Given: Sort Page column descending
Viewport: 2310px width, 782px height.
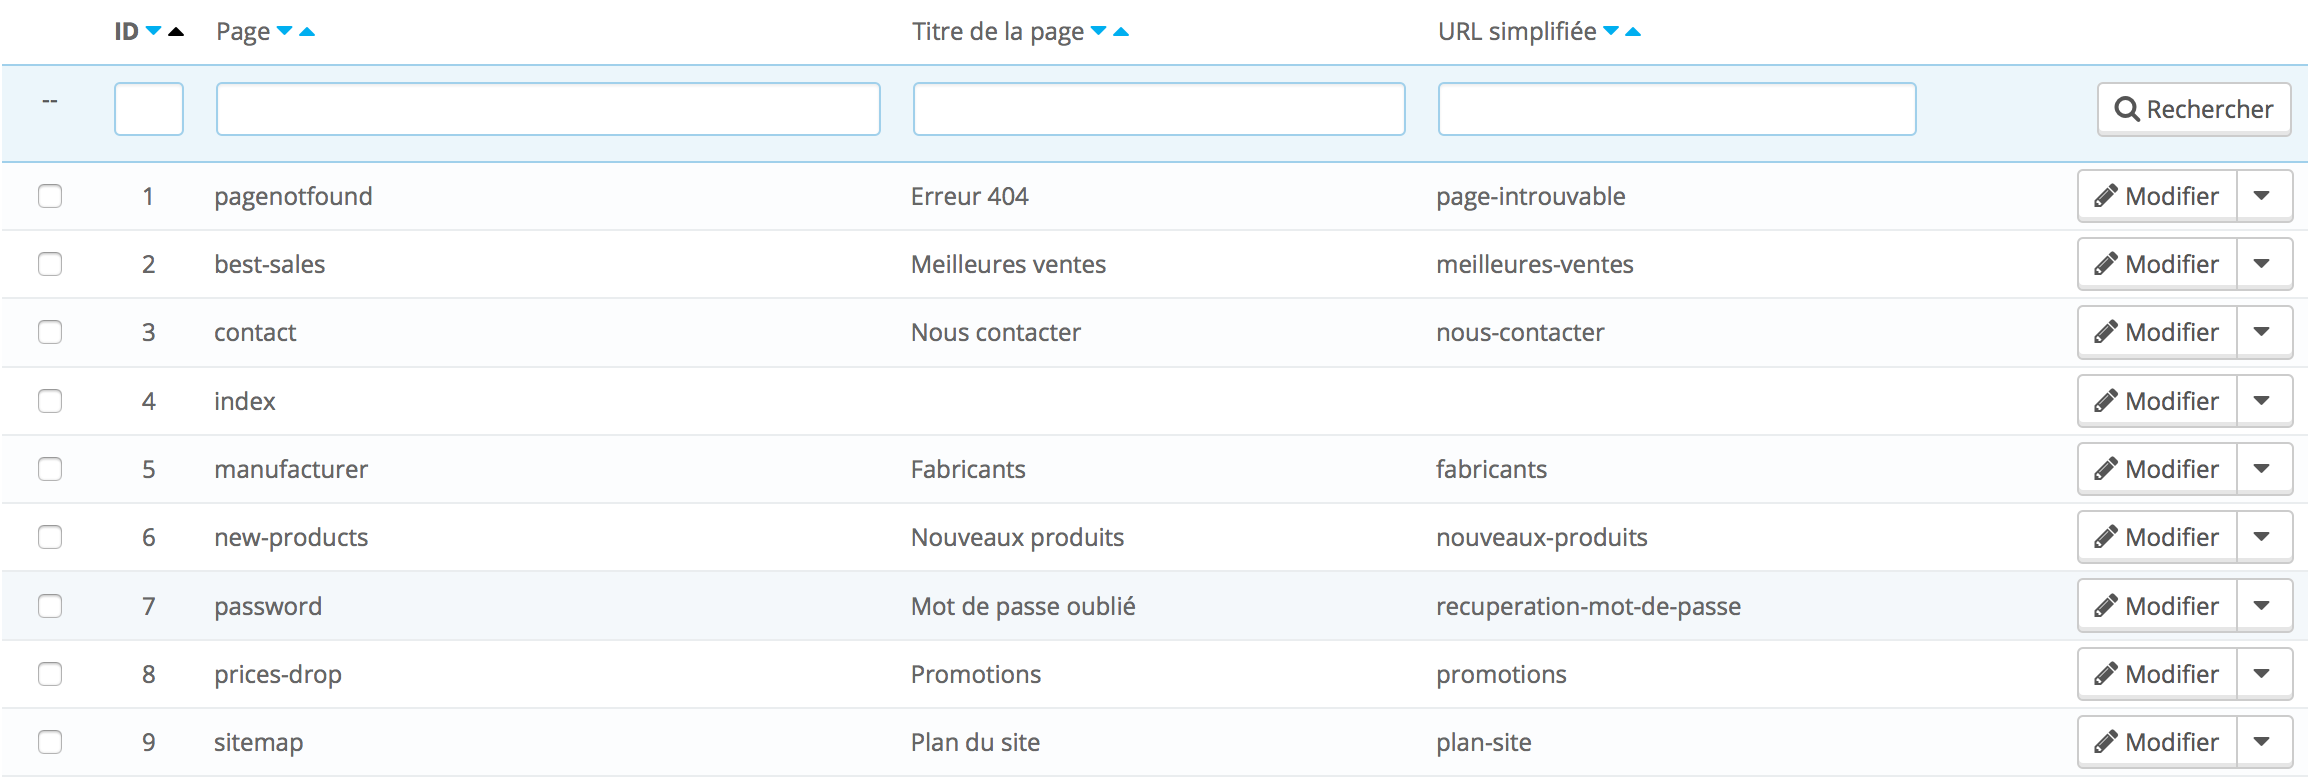Looking at the screenshot, I should pyautogui.click(x=285, y=32).
